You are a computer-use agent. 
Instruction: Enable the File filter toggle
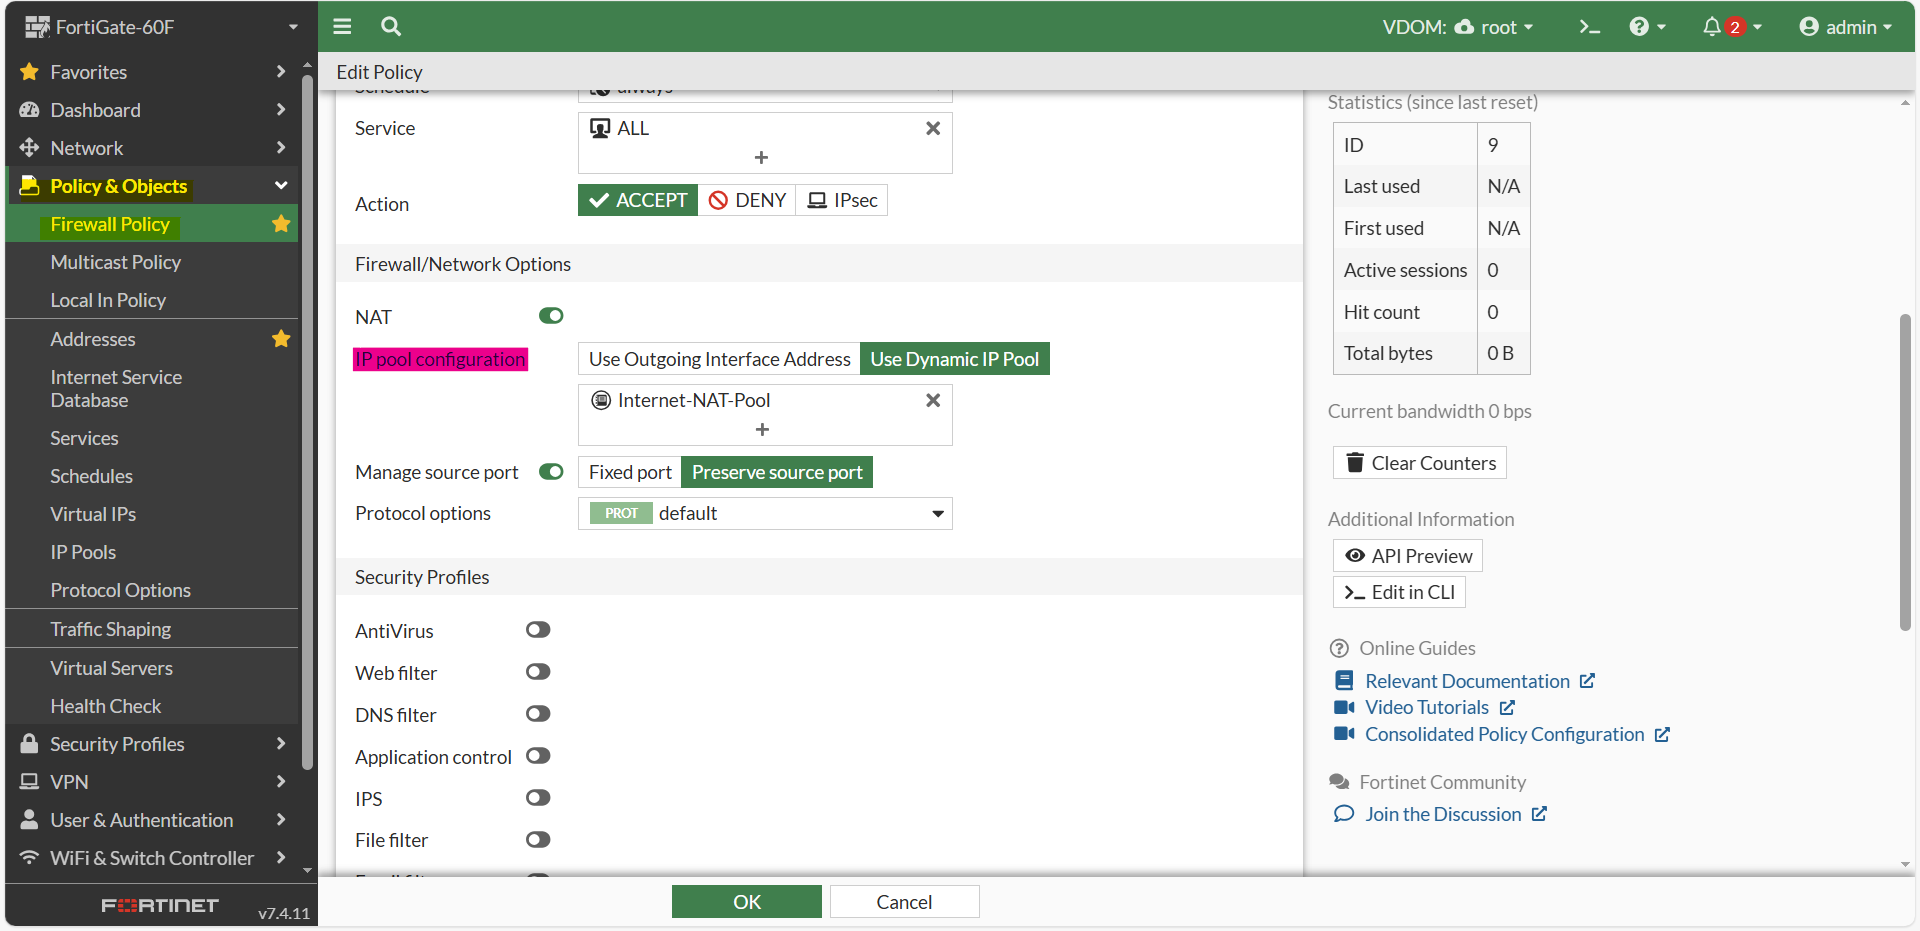pyautogui.click(x=538, y=840)
